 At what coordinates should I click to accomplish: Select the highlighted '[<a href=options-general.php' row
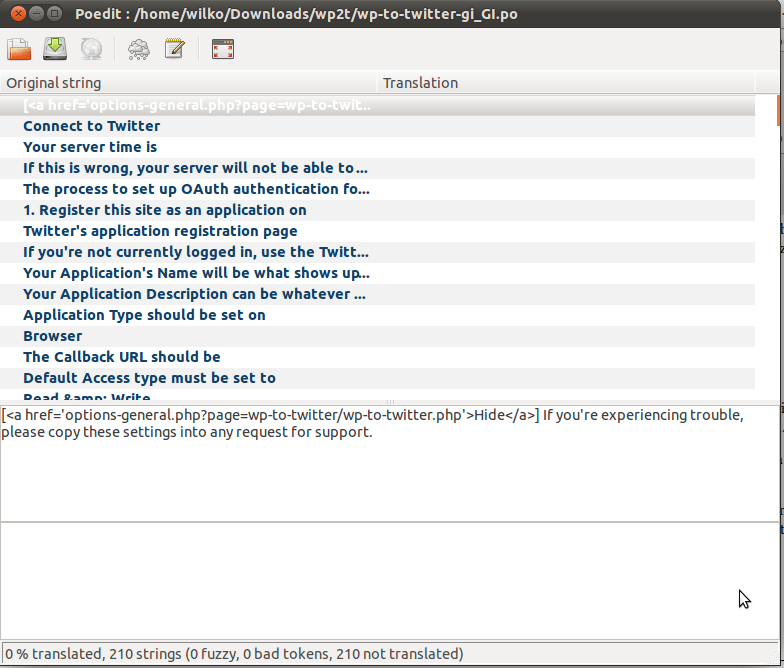[378, 105]
